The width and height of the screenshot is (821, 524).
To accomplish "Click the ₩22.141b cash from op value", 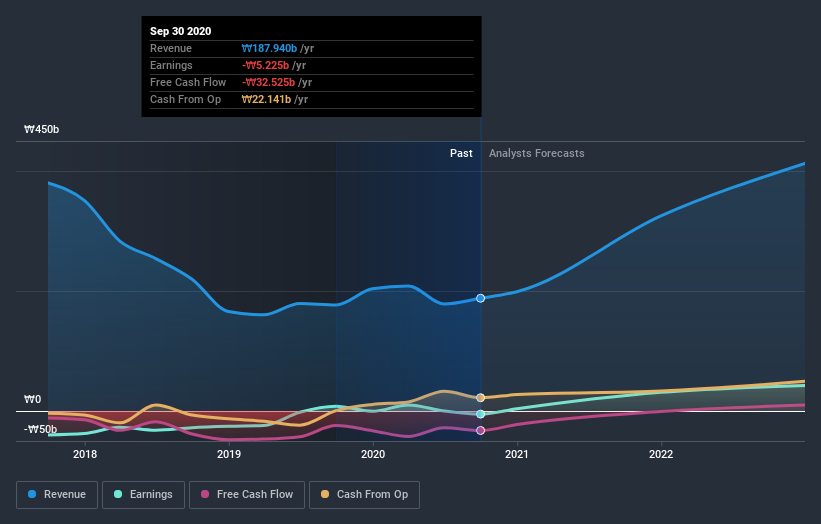I will coord(267,99).
